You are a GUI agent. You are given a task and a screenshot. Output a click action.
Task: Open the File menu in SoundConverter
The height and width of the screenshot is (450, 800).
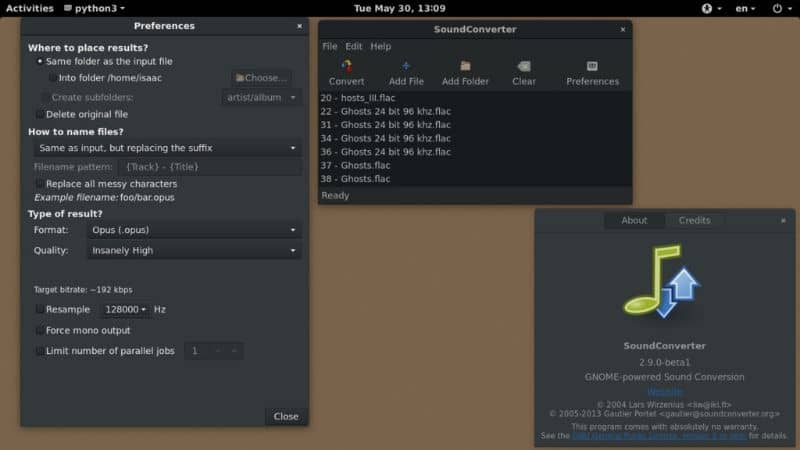click(x=330, y=46)
